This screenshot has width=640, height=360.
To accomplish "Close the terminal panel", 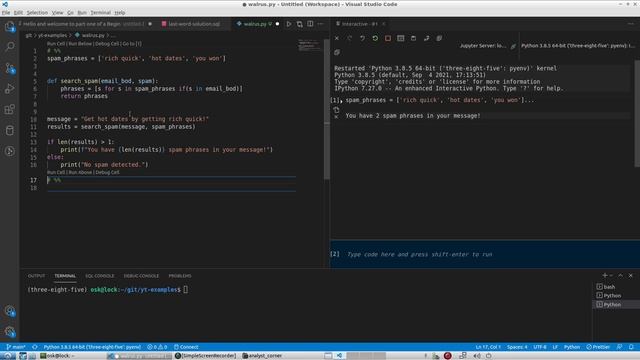I will tap(631, 276).
